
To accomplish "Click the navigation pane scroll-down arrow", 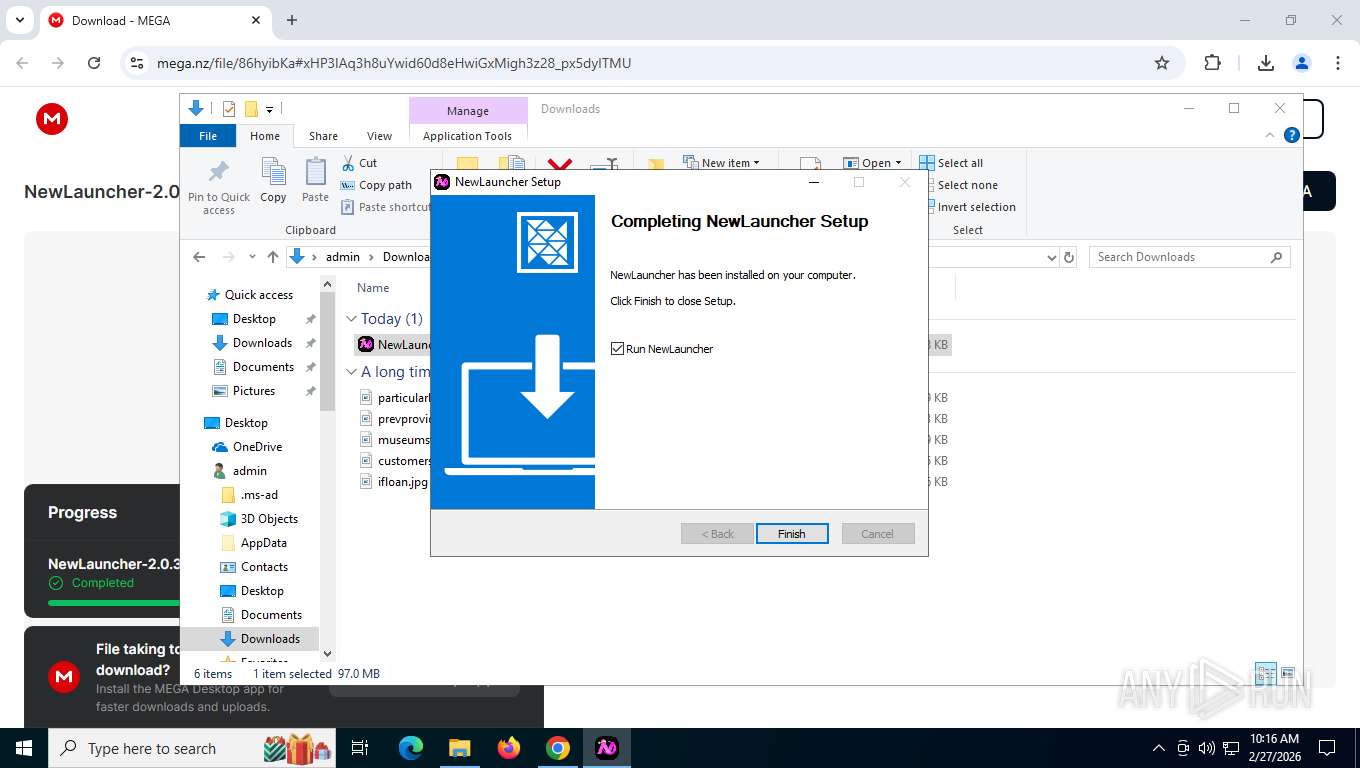I will (327, 654).
